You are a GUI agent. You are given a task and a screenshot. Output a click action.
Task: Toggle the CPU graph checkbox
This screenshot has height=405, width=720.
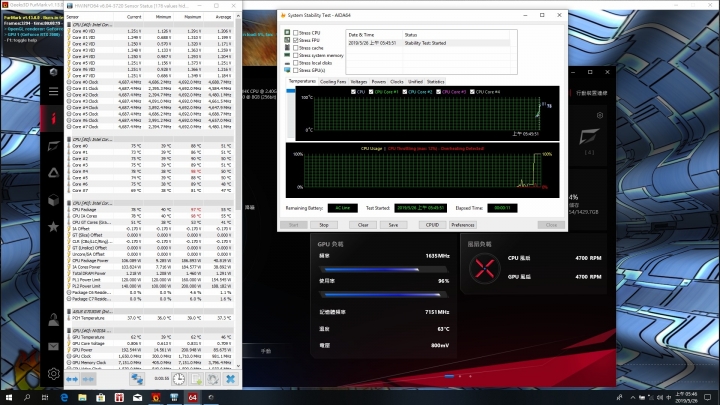point(353,92)
